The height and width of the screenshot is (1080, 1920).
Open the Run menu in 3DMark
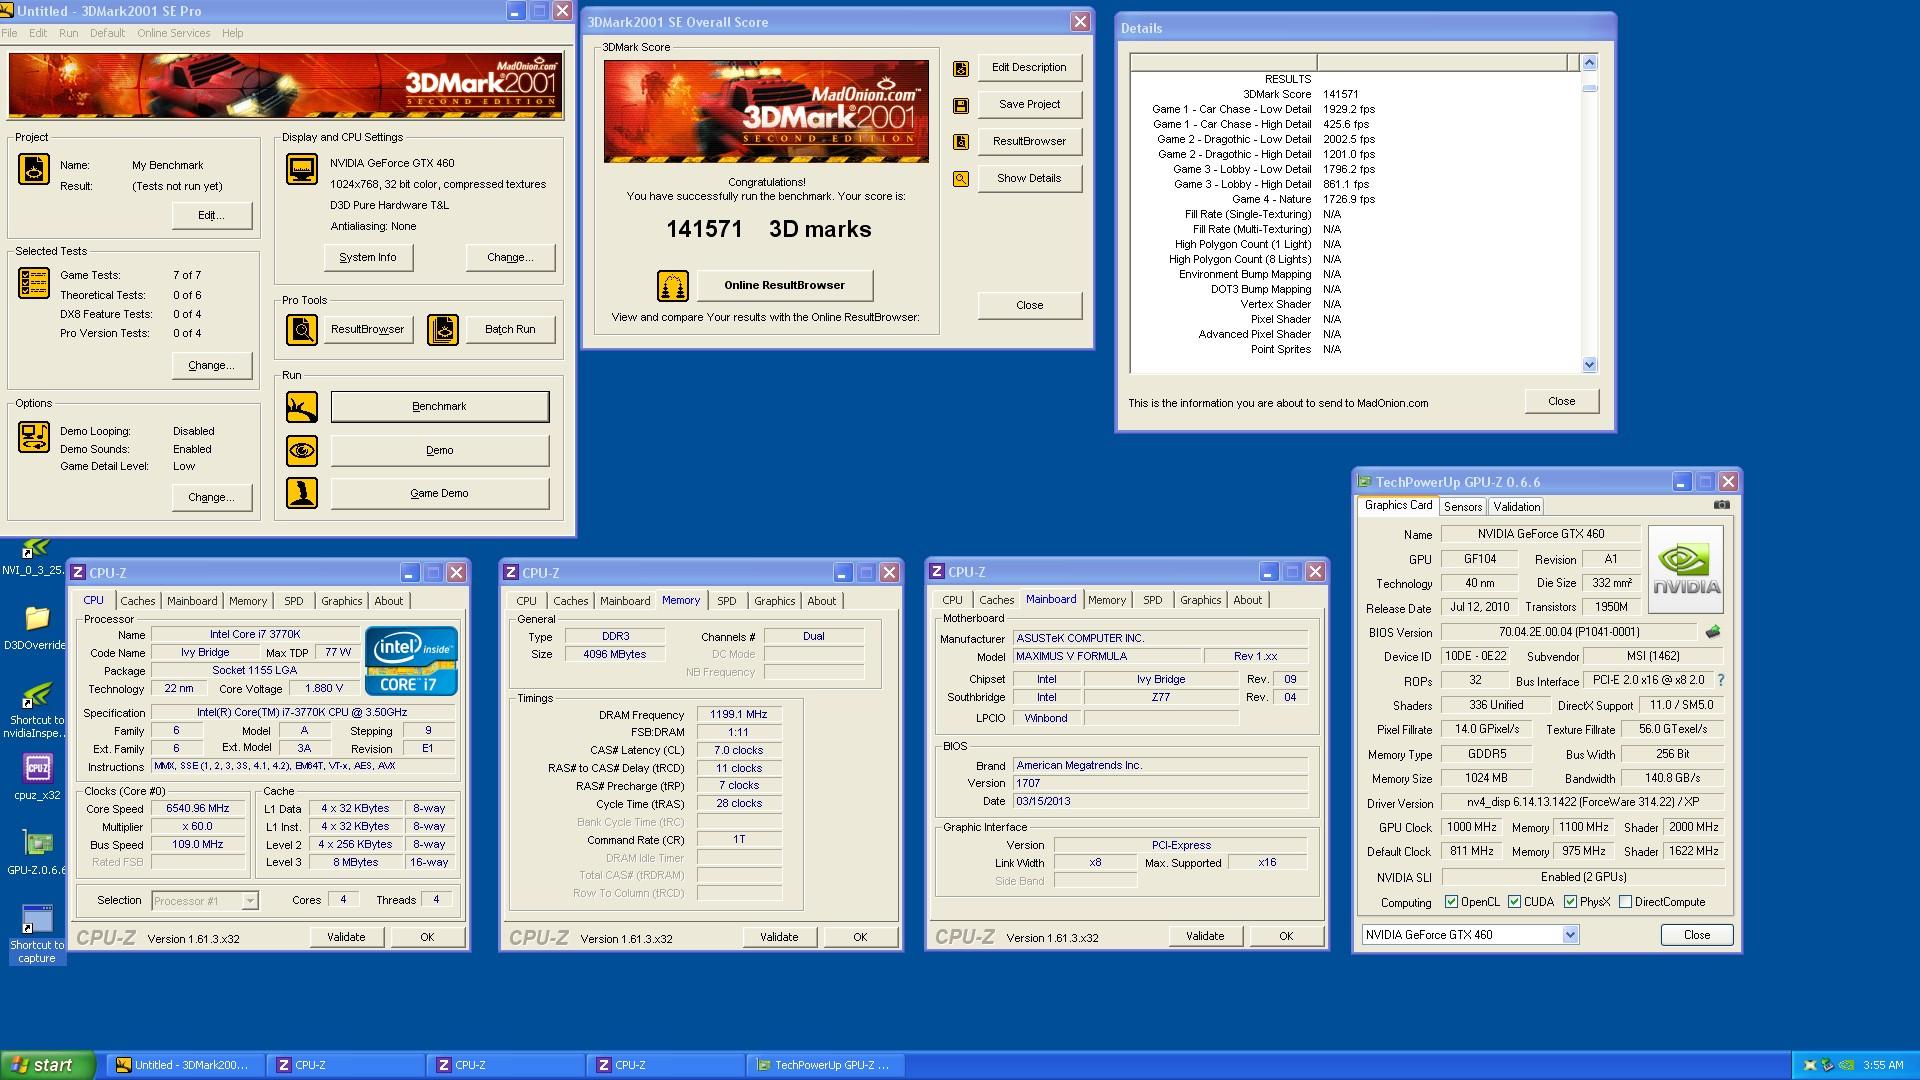(x=68, y=33)
